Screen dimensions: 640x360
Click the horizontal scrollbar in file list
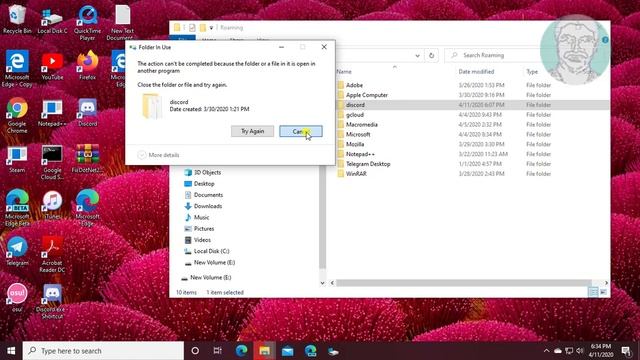pos(463,283)
